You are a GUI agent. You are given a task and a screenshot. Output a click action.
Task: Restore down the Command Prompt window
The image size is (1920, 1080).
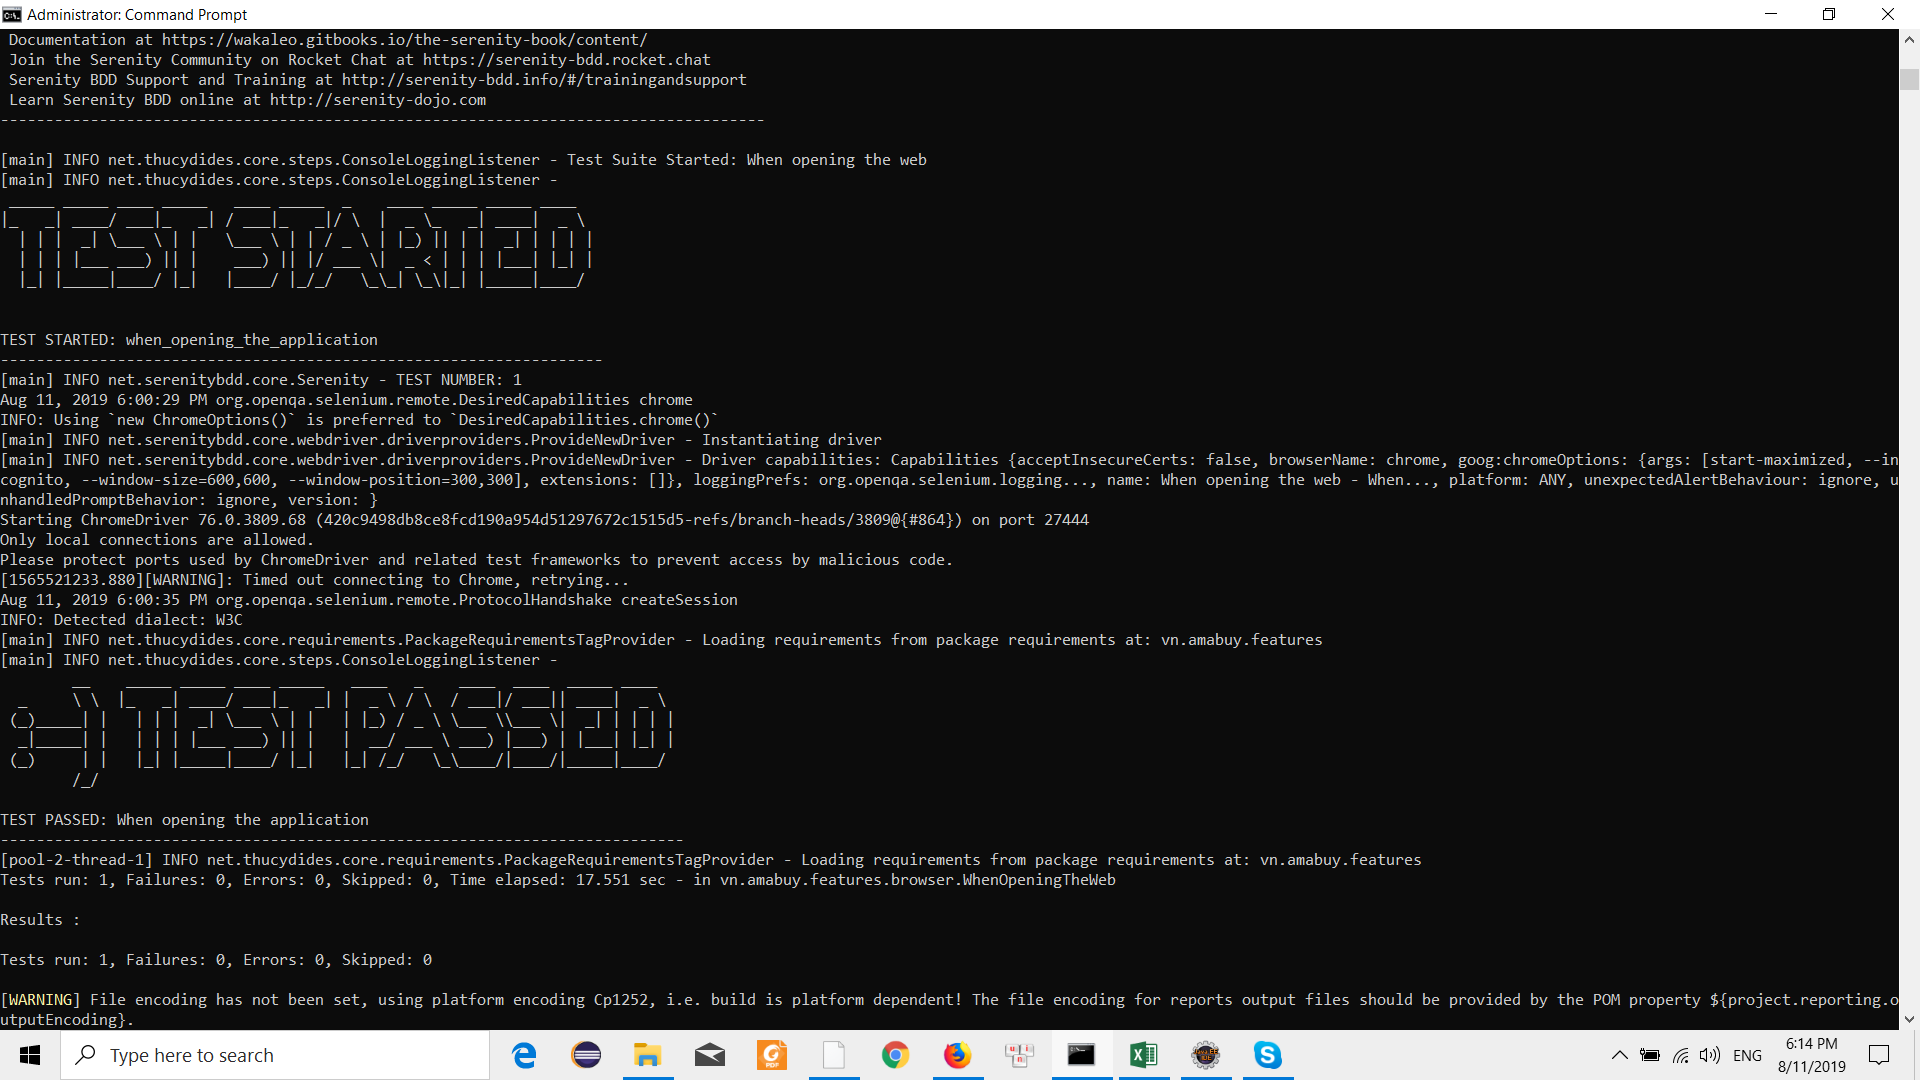1829,14
